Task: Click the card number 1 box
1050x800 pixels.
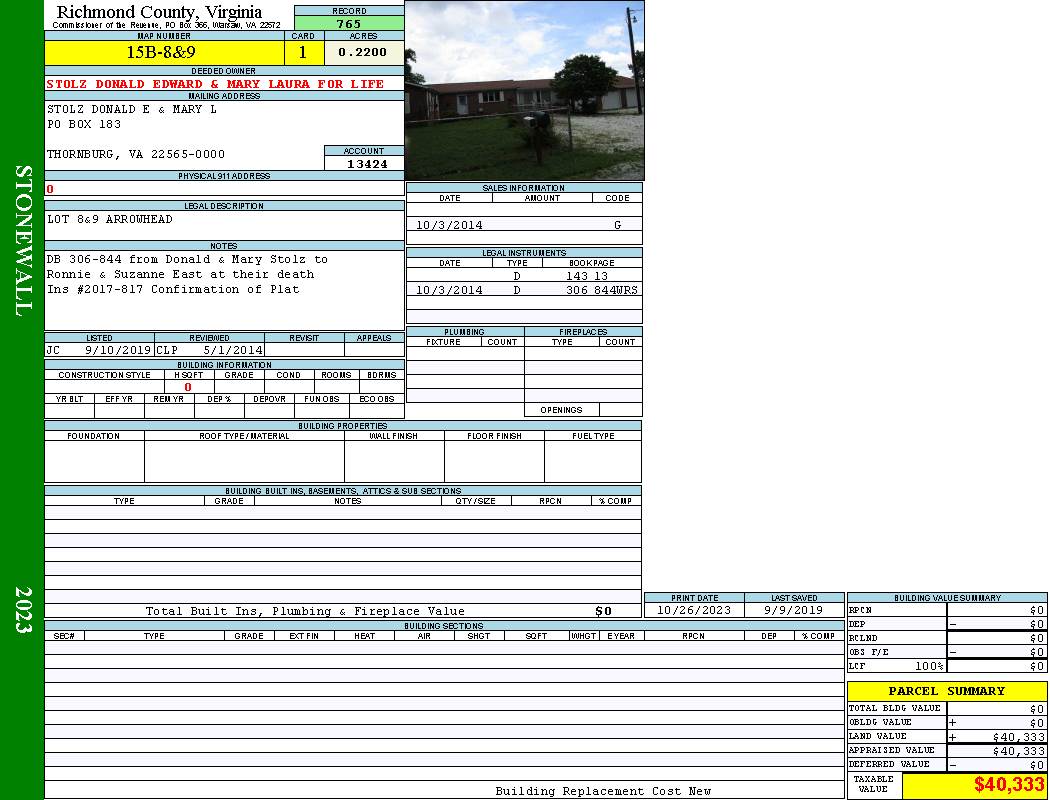Action: click(x=303, y=52)
